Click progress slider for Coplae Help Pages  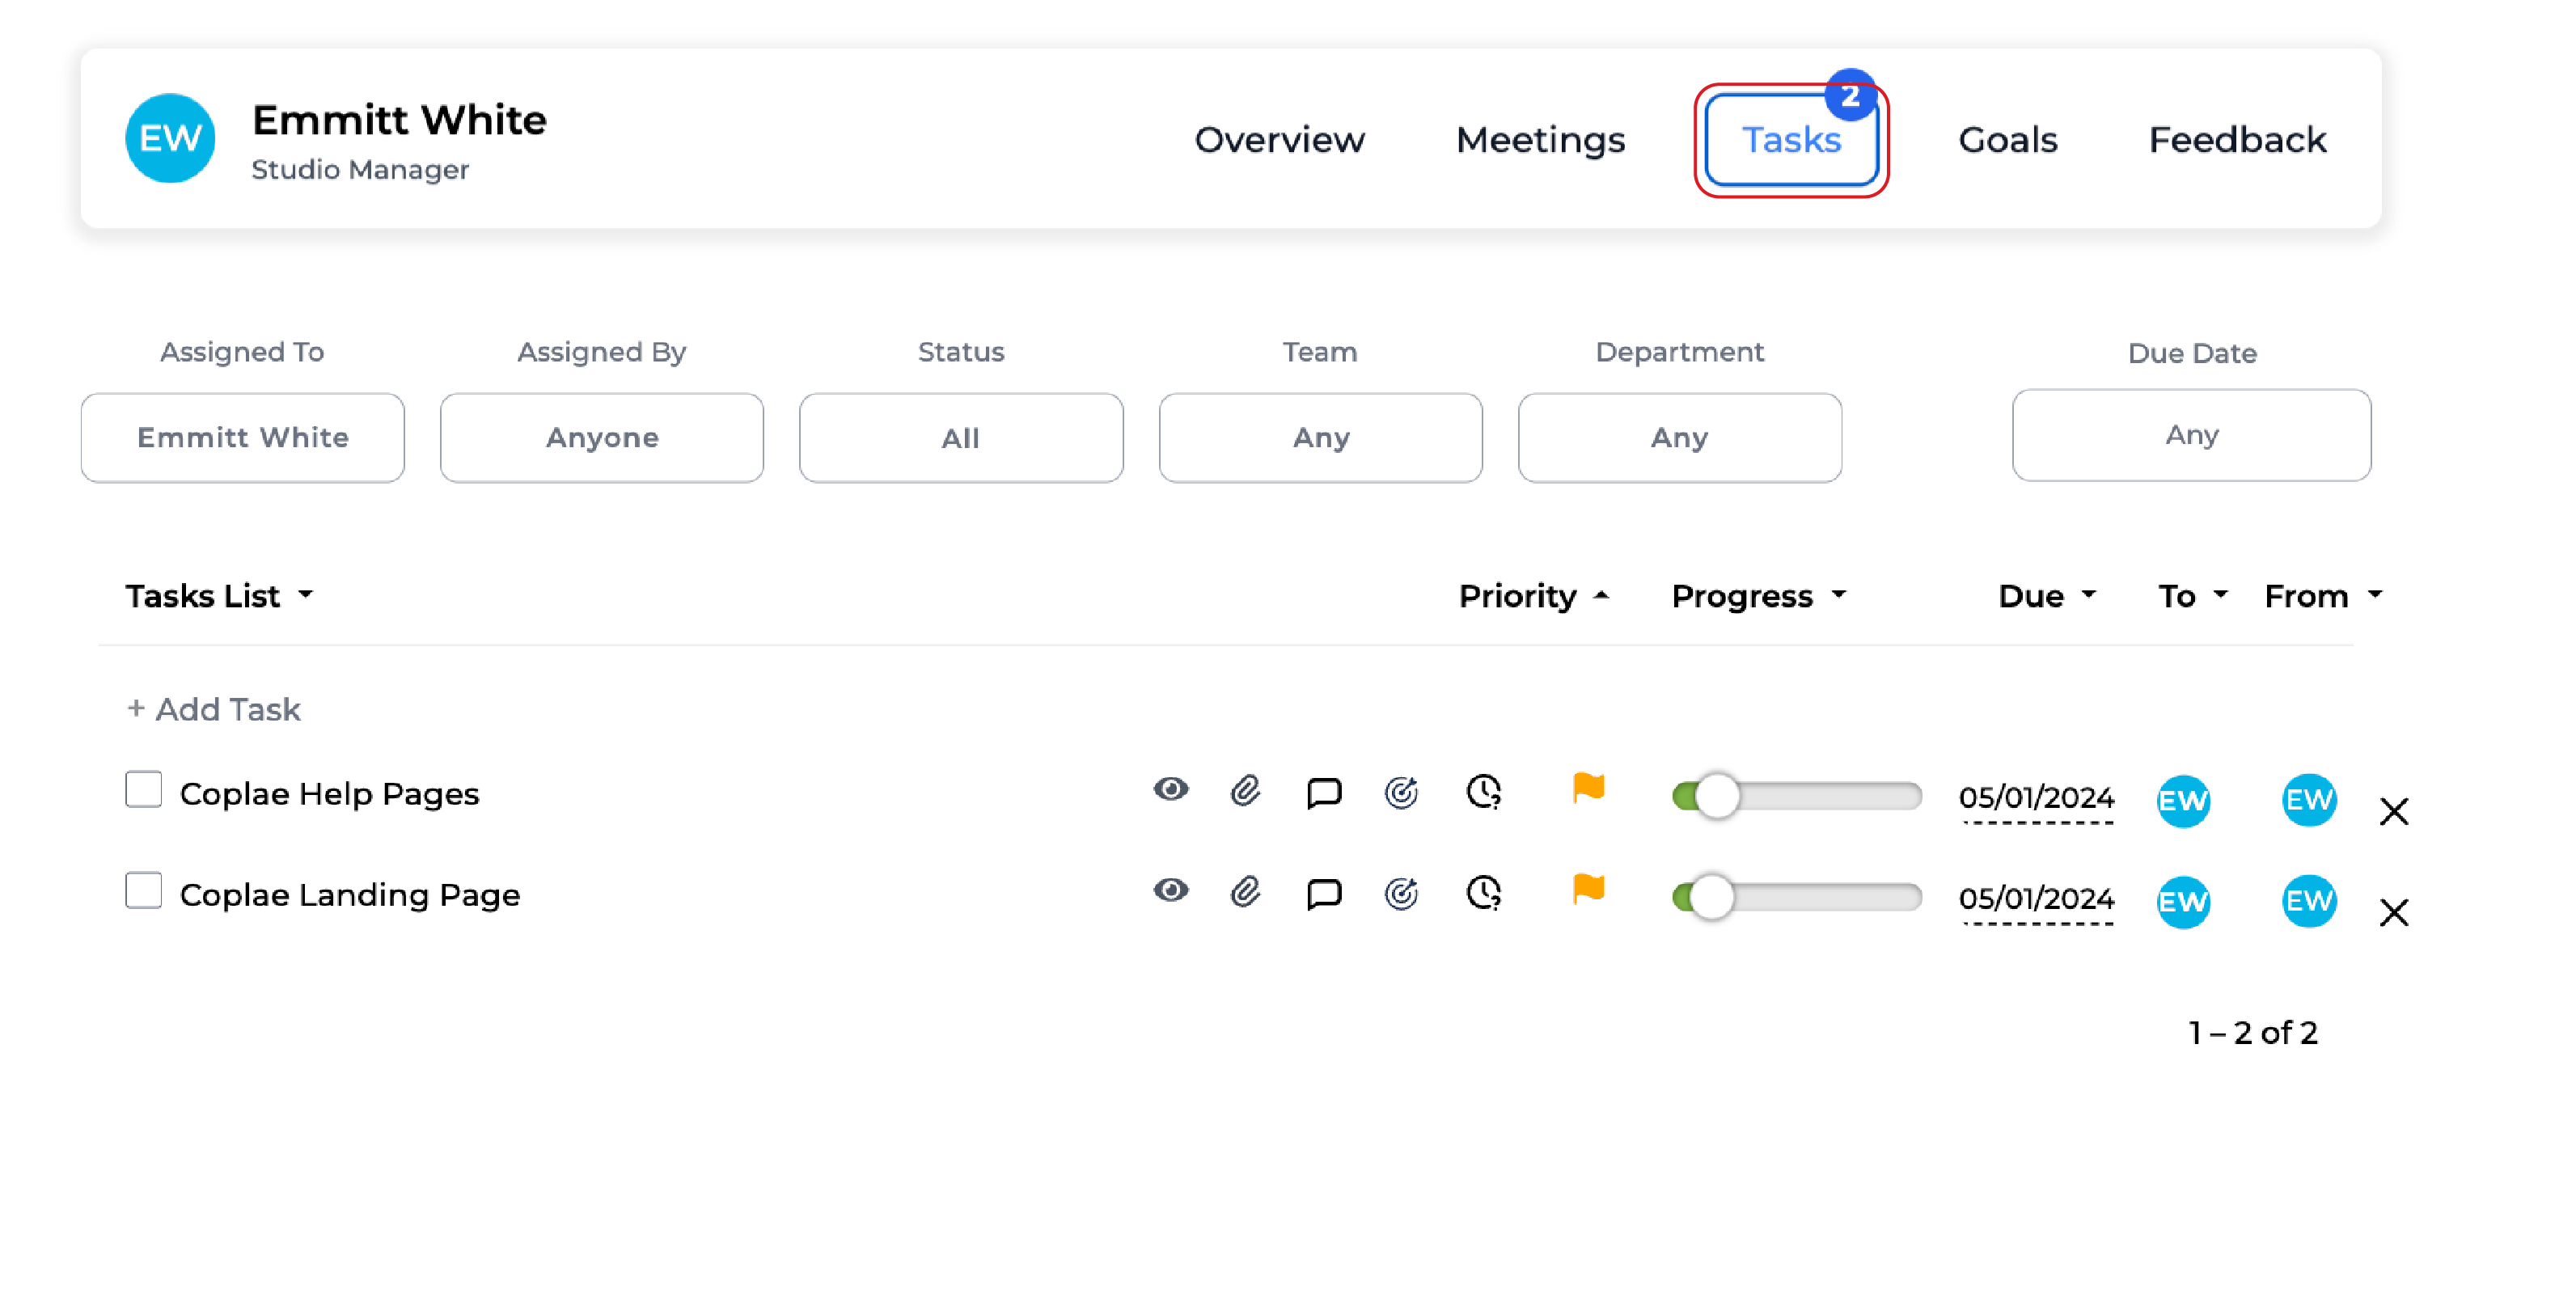pyautogui.click(x=1797, y=796)
